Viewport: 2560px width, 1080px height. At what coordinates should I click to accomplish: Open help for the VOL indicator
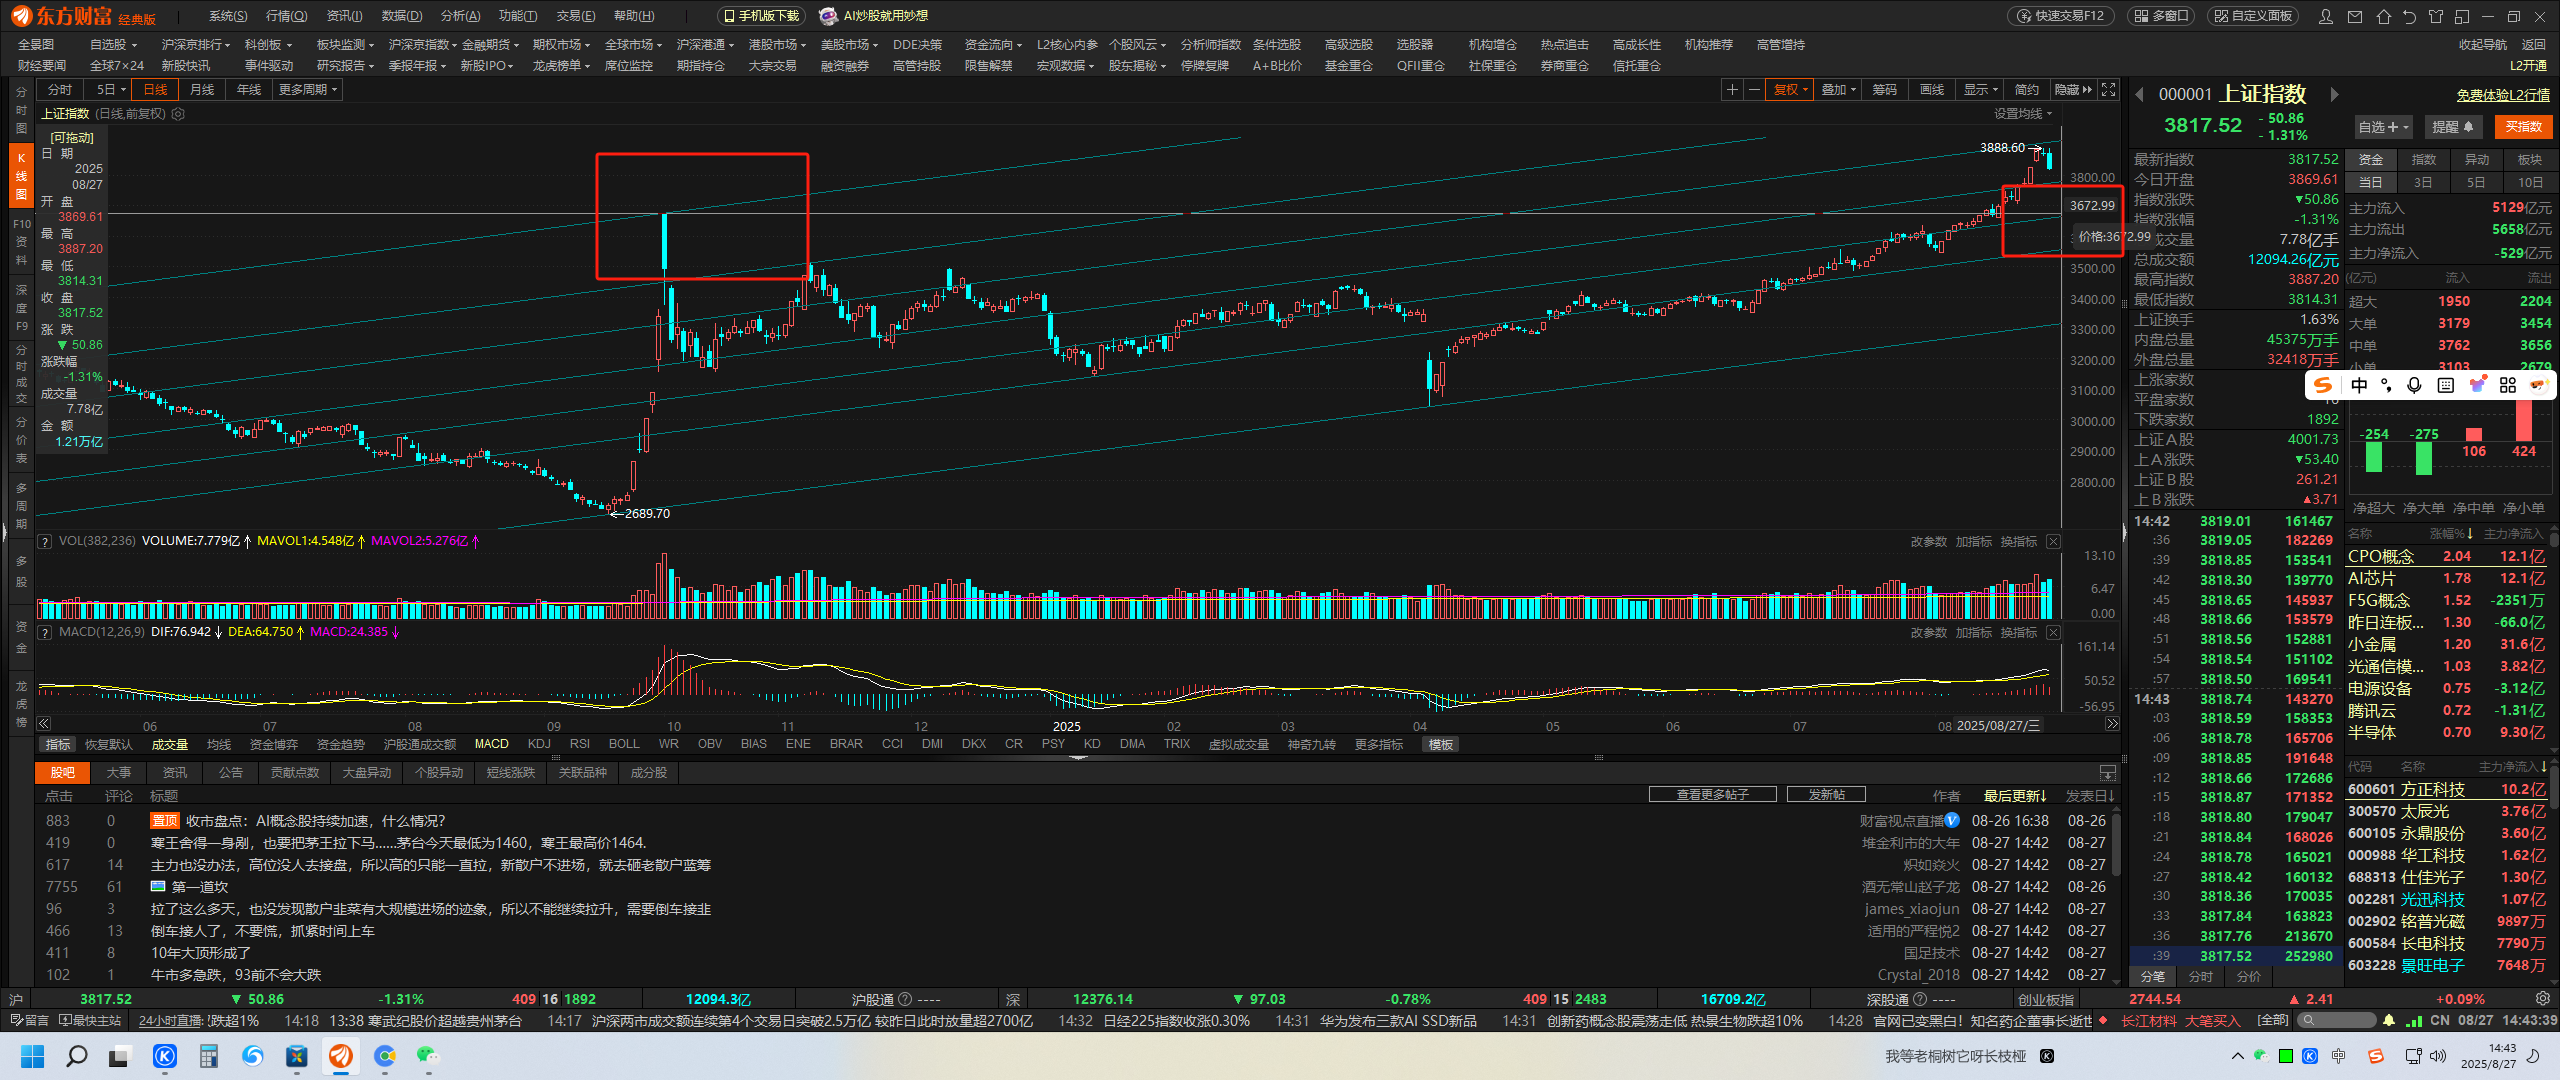click(44, 541)
